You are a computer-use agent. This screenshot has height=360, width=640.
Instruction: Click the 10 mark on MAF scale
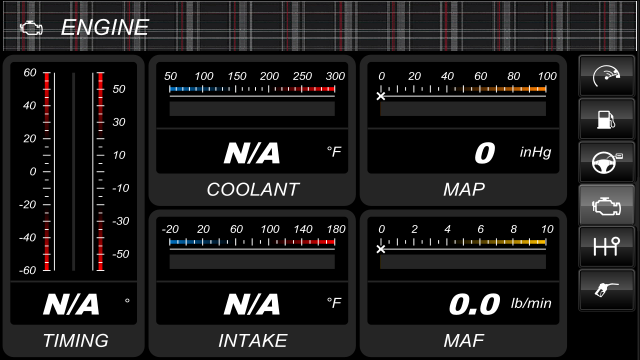tap(547, 229)
